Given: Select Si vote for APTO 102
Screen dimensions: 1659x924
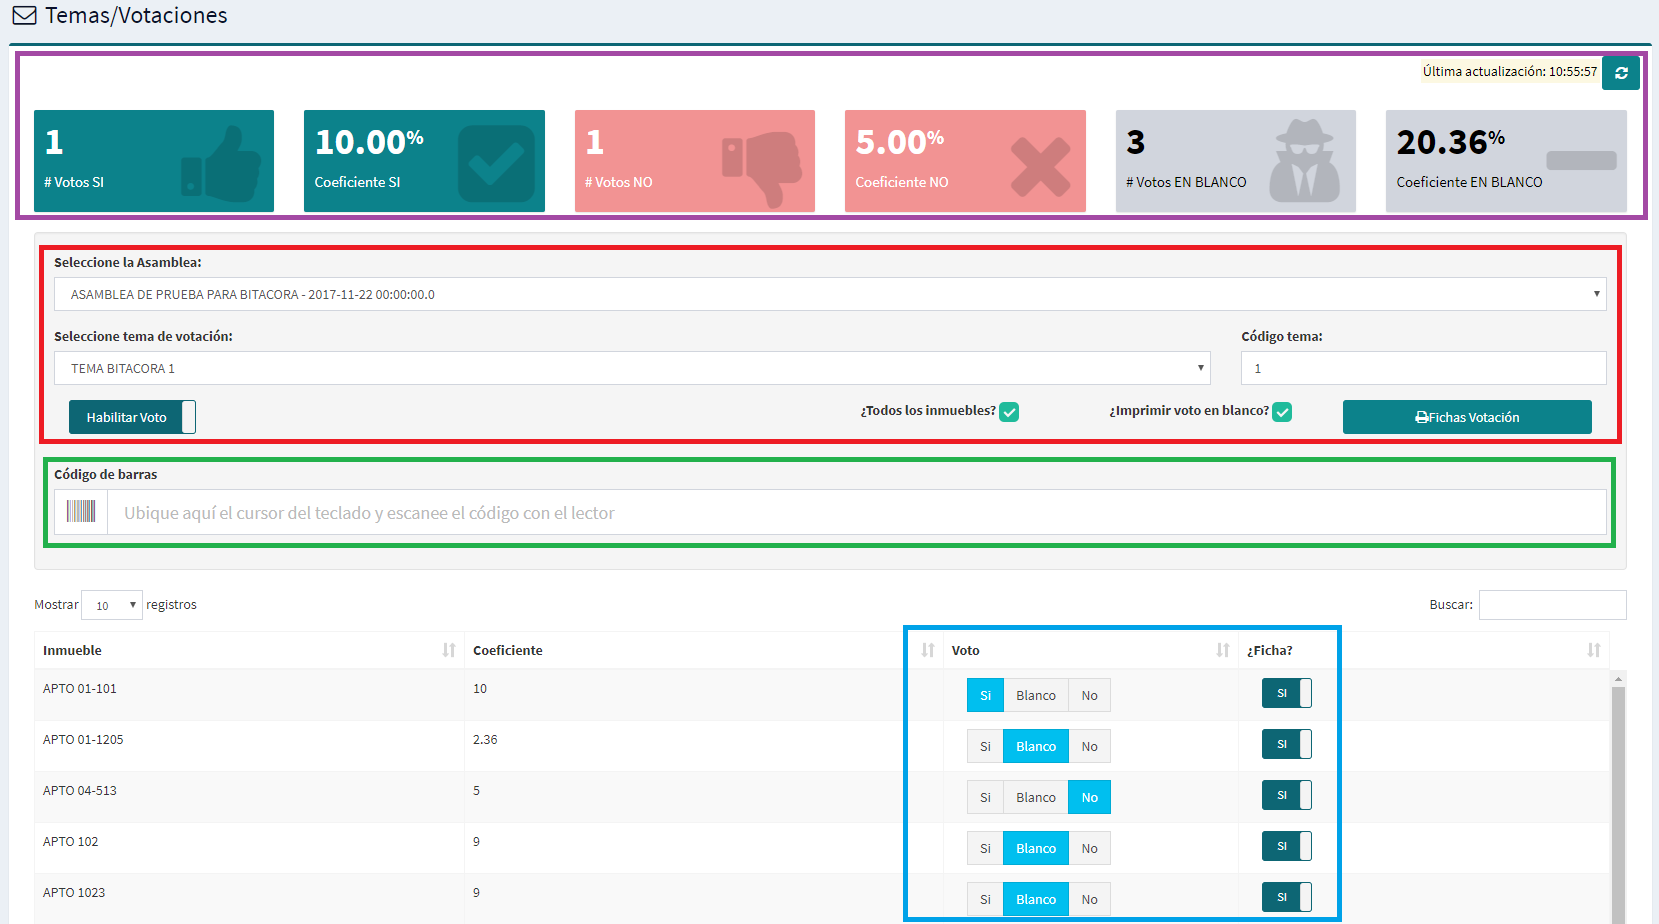Looking at the screenshot, I should [985, 848].
